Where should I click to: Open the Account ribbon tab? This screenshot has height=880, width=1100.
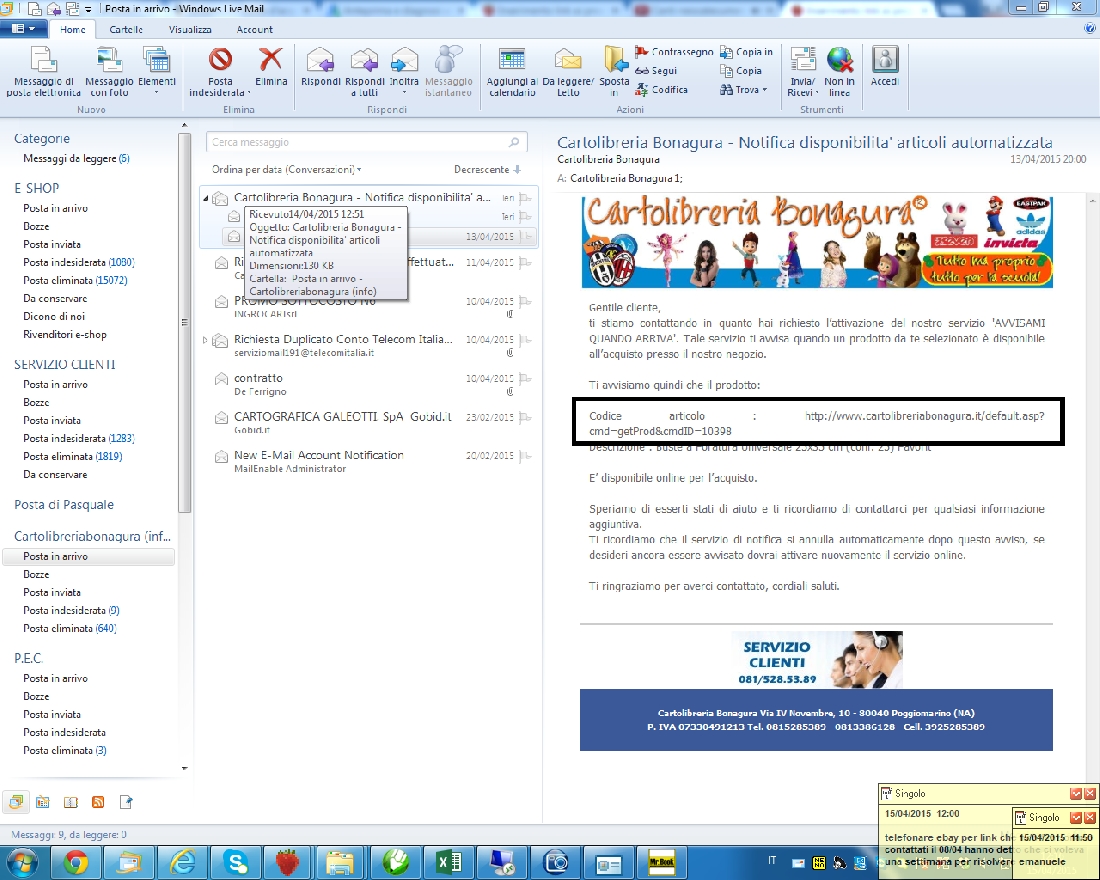[255, 29]
